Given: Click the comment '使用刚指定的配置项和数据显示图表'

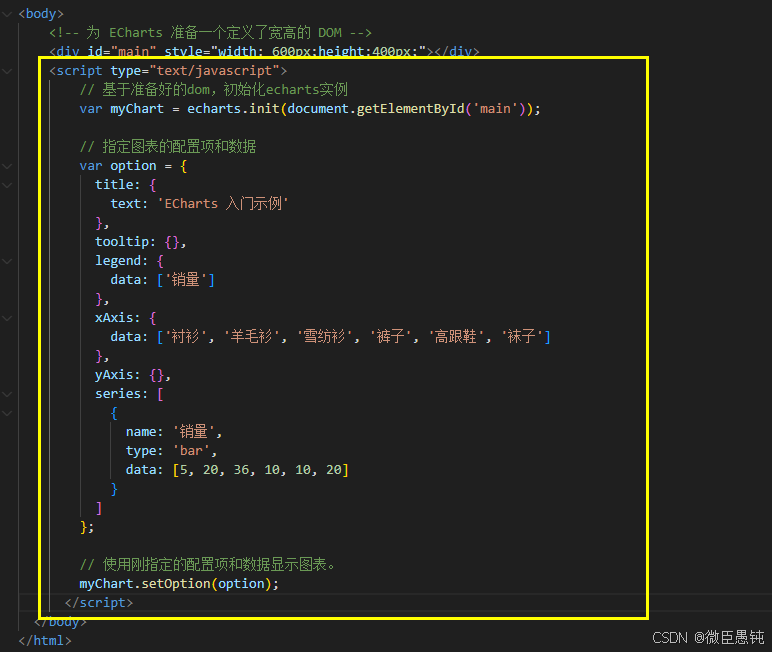Looking at the screenshot, I should (215, 565).
